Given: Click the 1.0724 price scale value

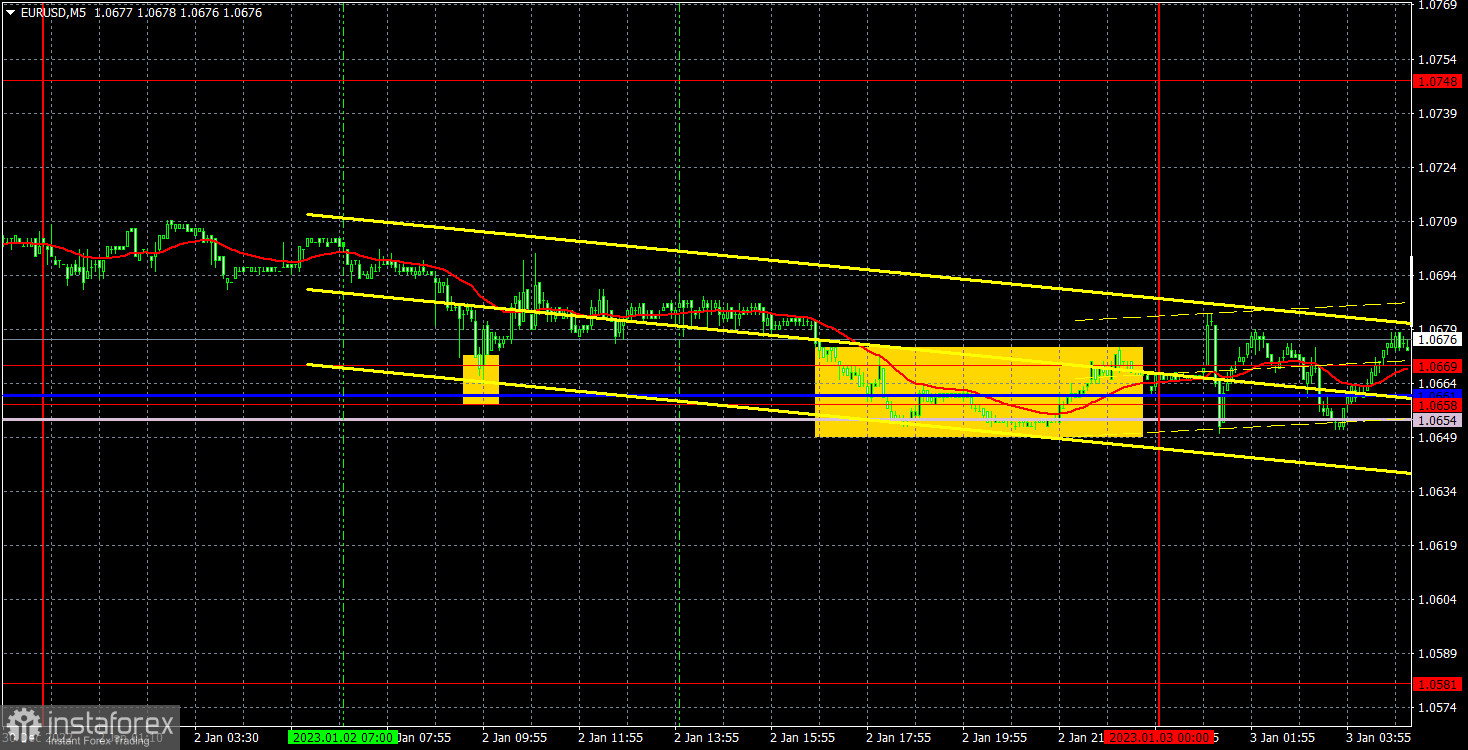Looking at the screenshot, I should (1438, 167).
